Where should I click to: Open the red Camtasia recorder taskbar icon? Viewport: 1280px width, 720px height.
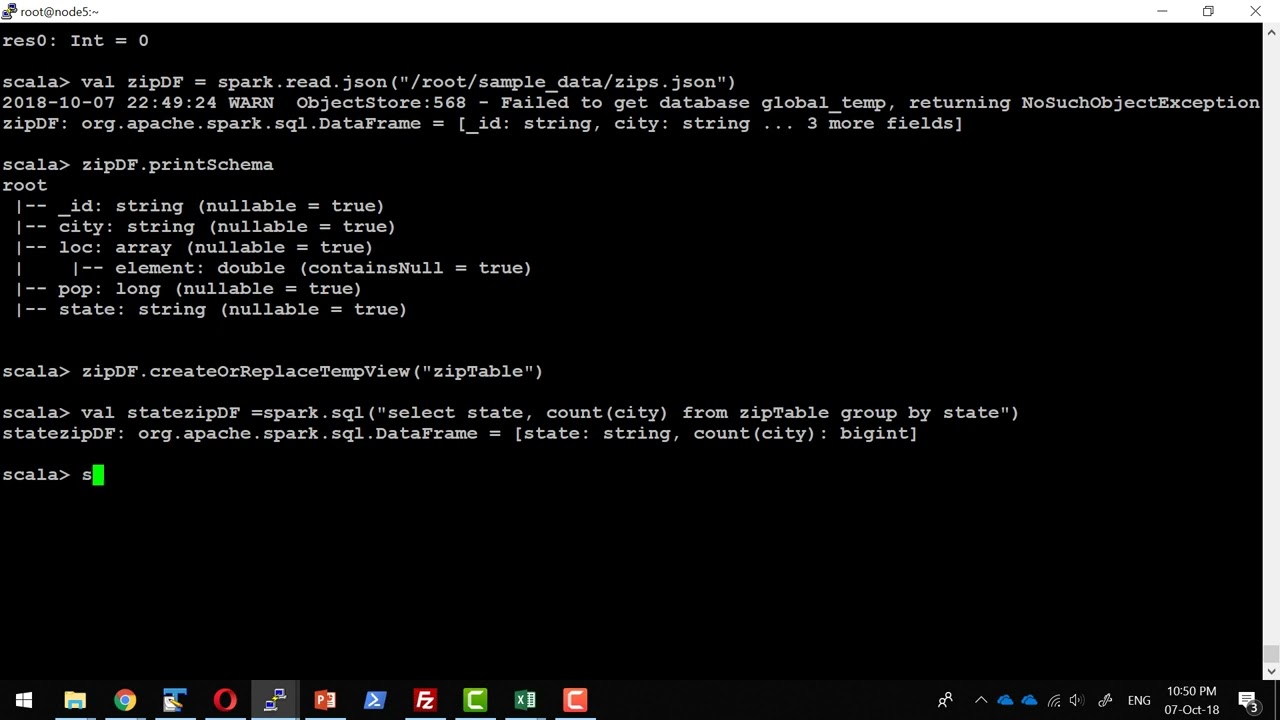tap(575, 700)
